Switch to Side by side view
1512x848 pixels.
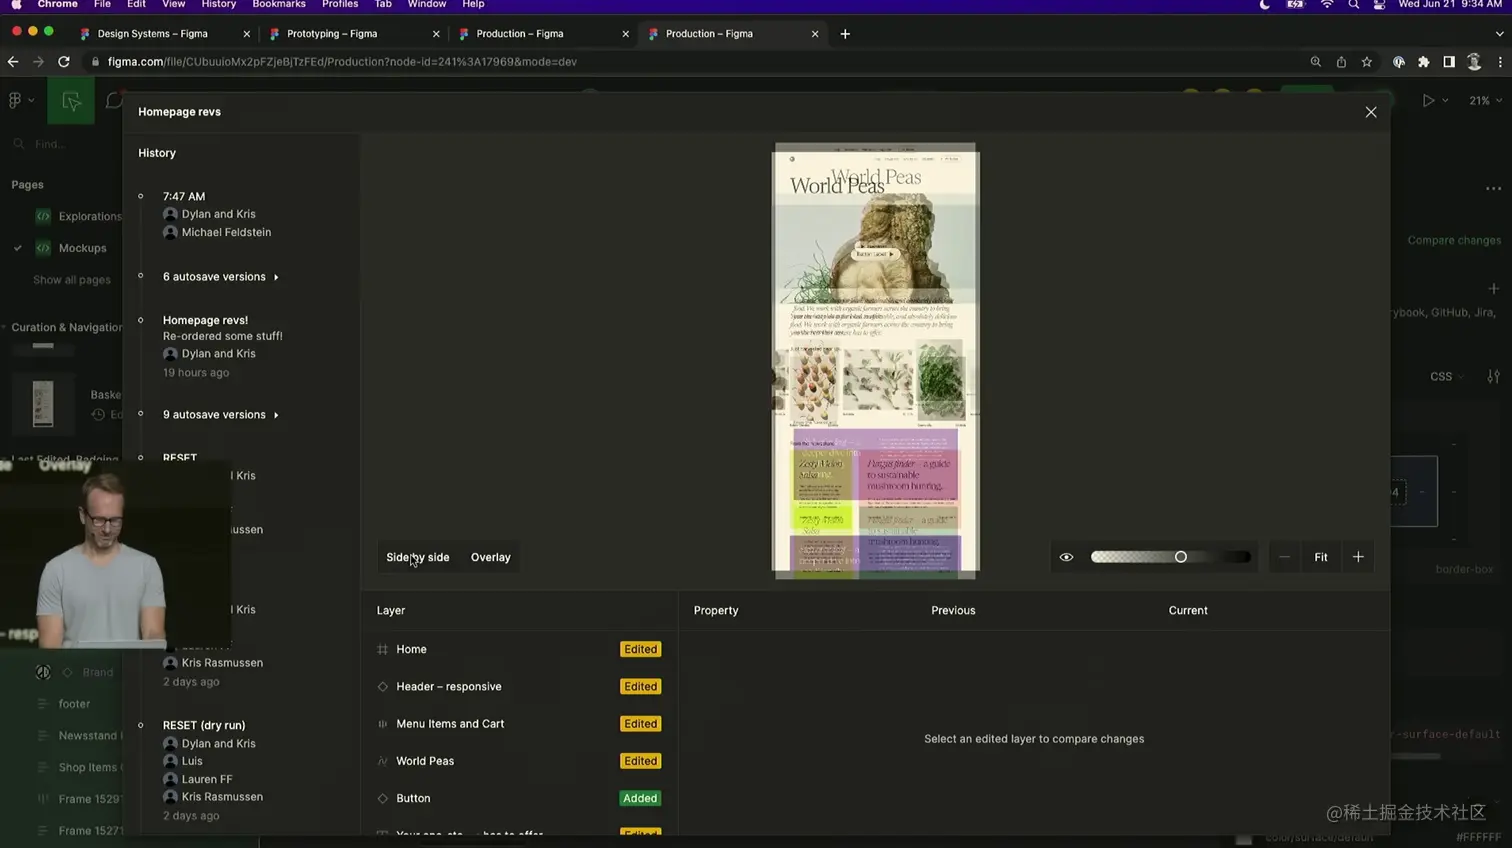(418, 557)
